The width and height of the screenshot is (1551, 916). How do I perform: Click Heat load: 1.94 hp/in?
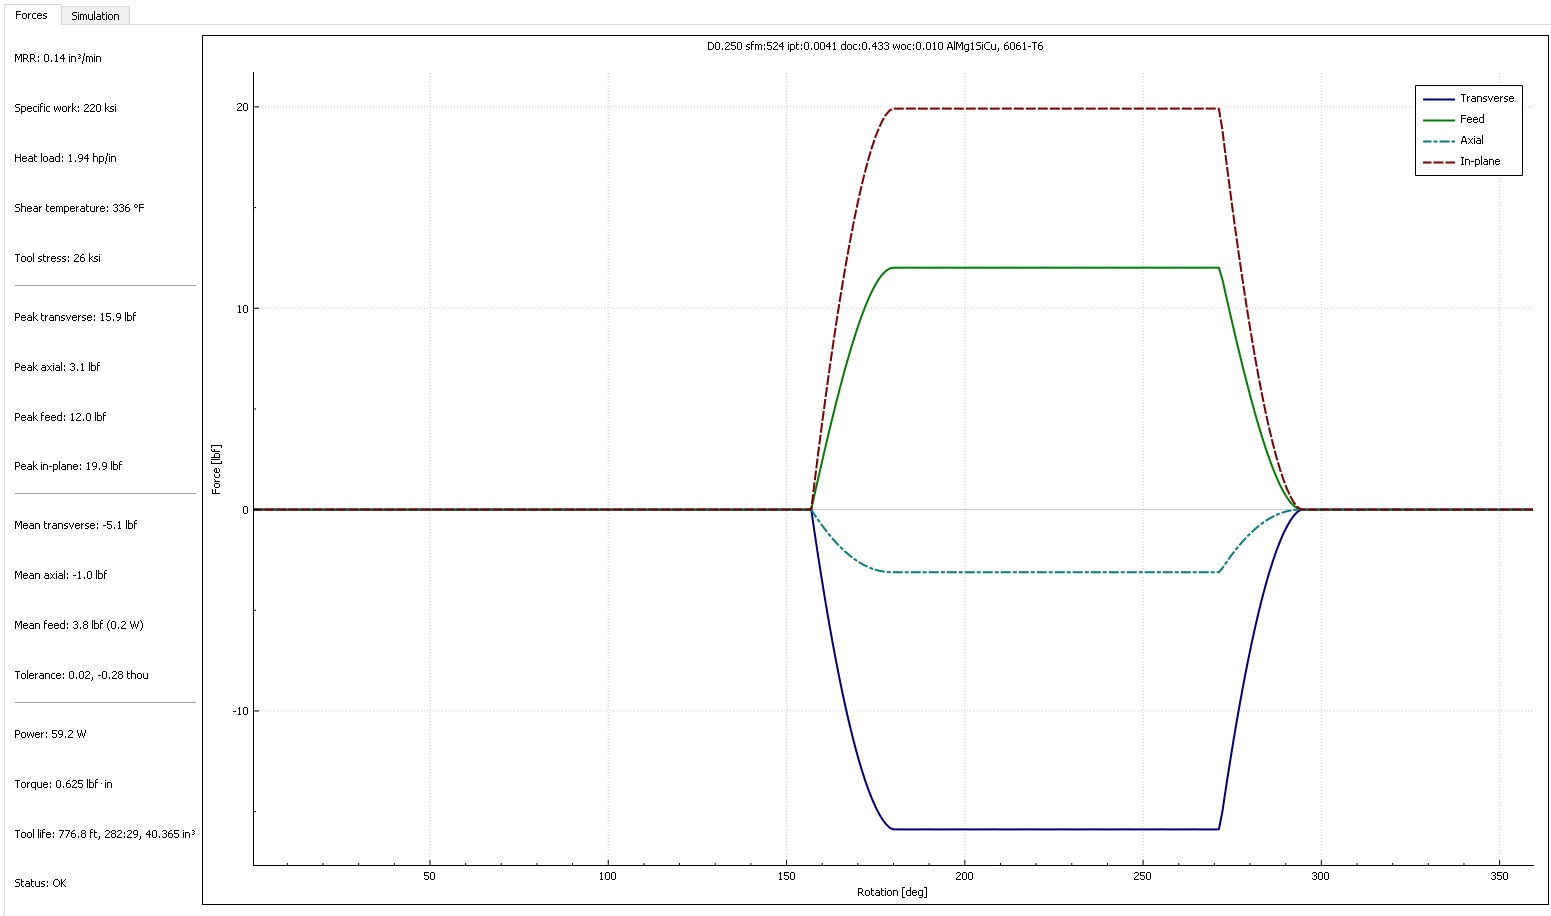[65, 158]
